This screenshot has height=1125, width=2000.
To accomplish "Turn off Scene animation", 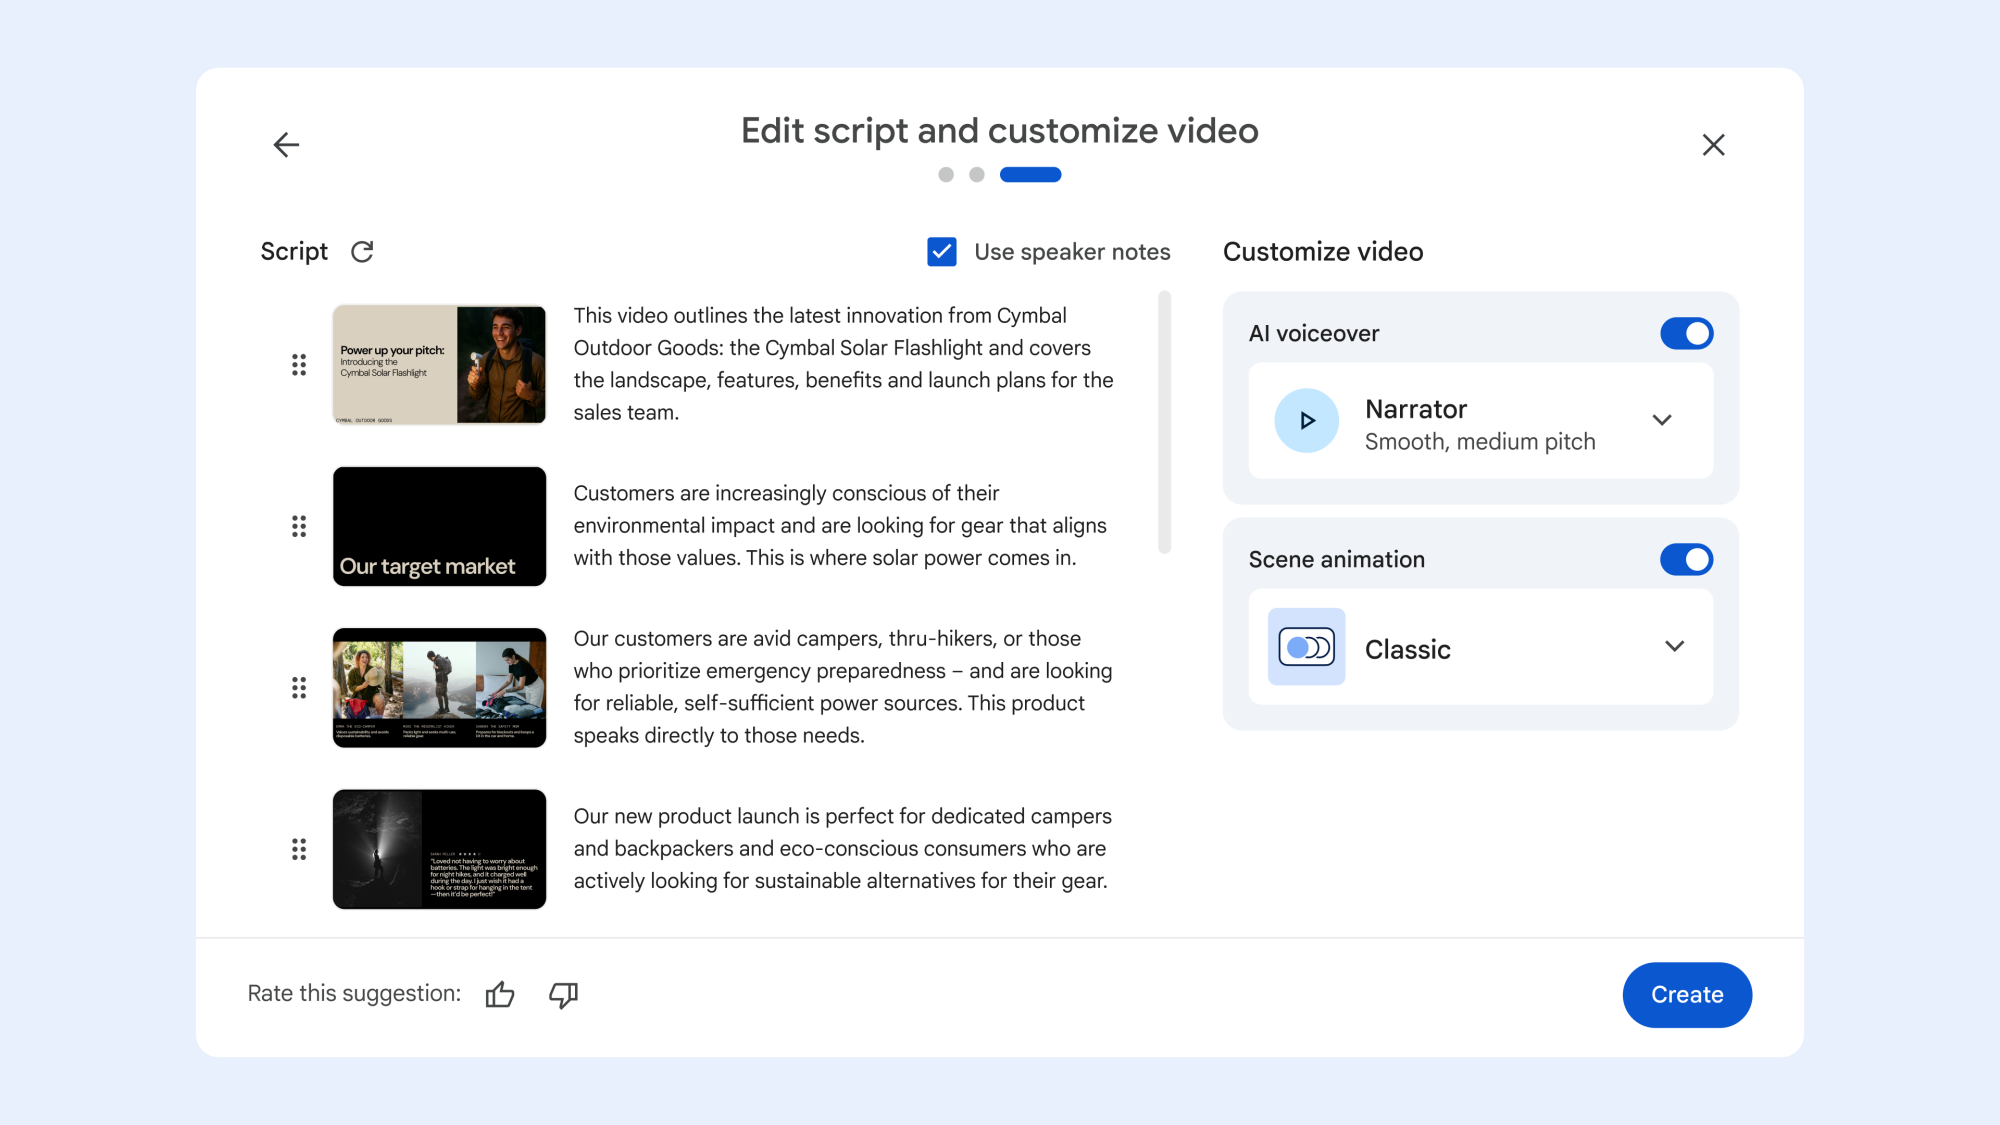I will (x=1686, y=559).
